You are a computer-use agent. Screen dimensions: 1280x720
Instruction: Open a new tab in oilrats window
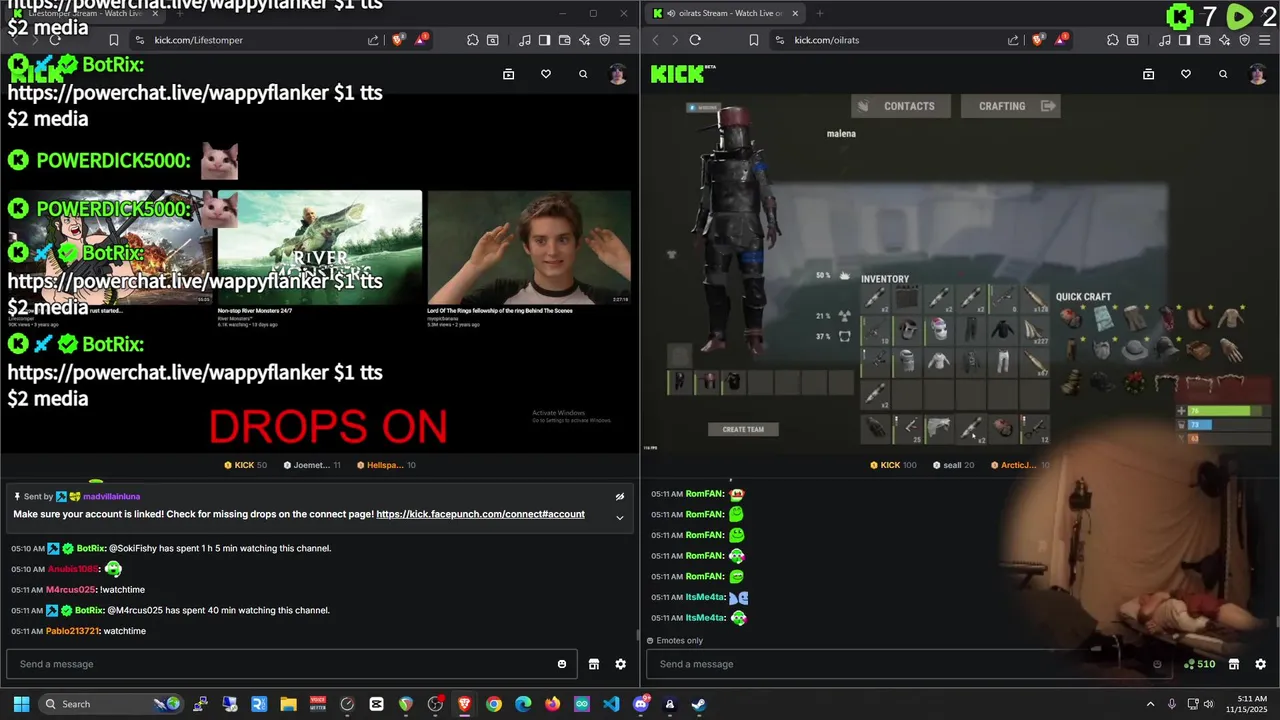(x=819, y=13)
